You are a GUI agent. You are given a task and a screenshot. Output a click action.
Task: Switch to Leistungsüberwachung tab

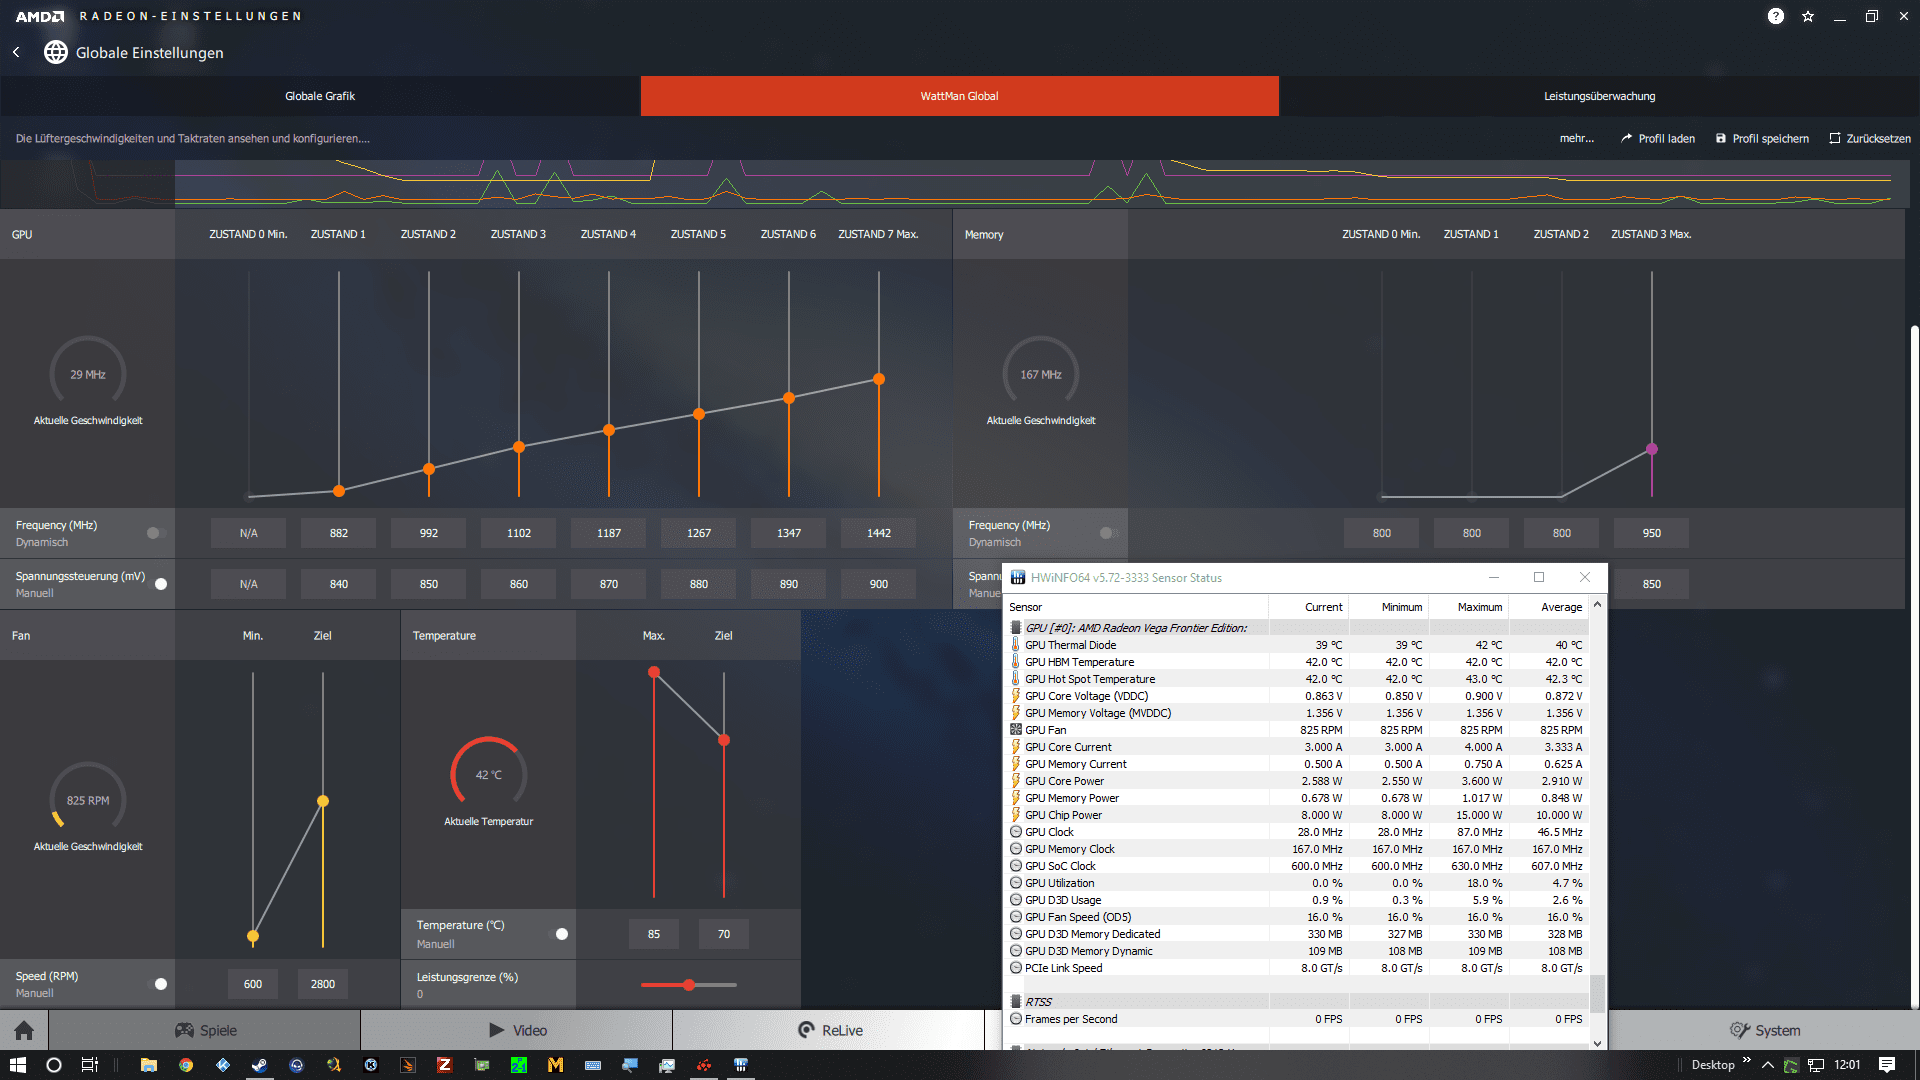tap(1599, 96)
